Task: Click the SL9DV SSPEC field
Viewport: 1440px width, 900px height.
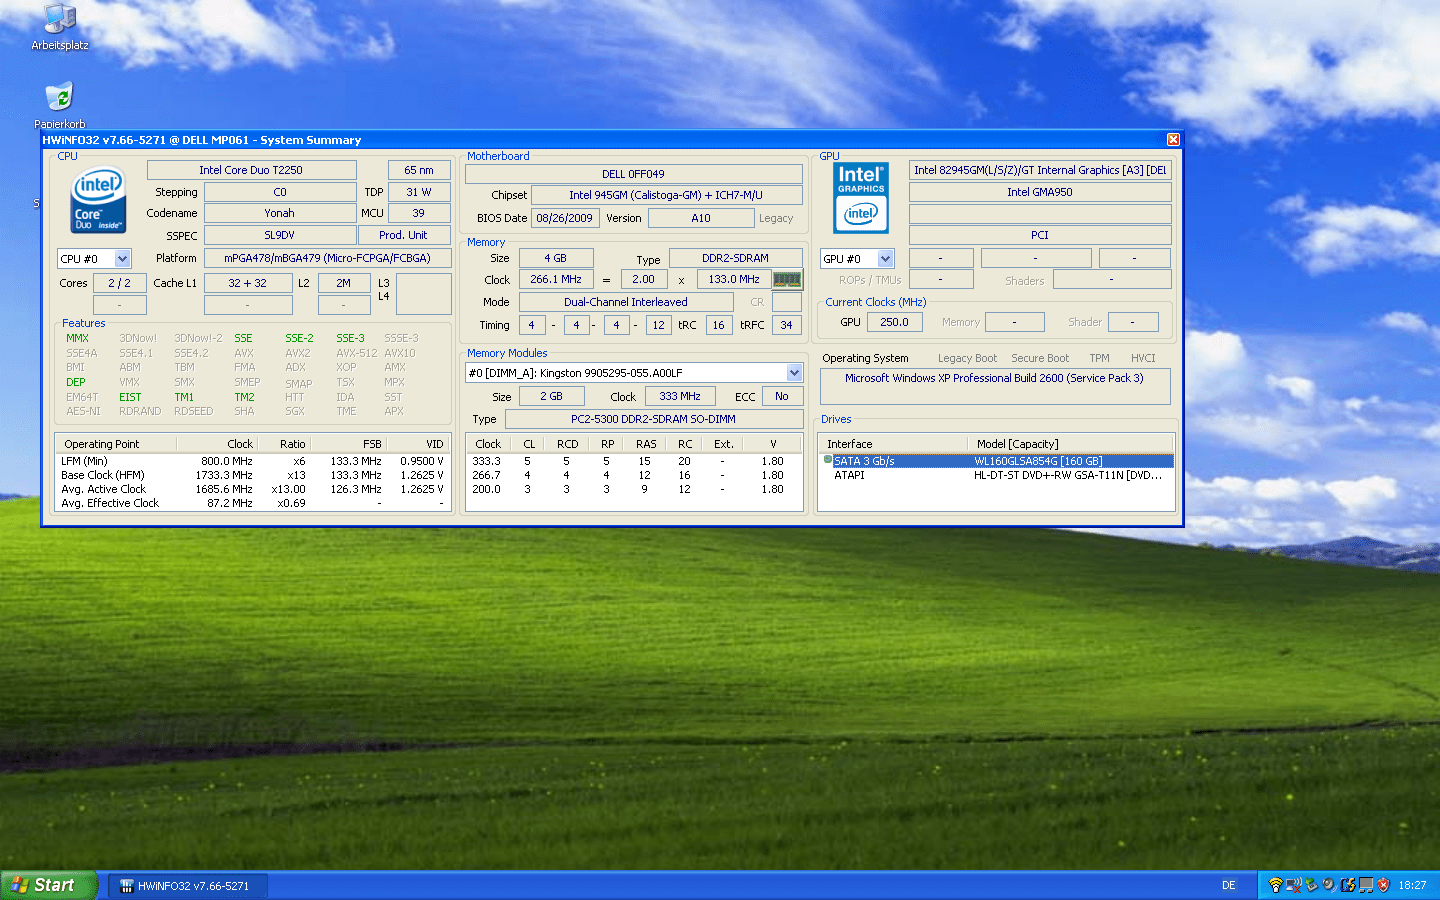Action: 280,235
